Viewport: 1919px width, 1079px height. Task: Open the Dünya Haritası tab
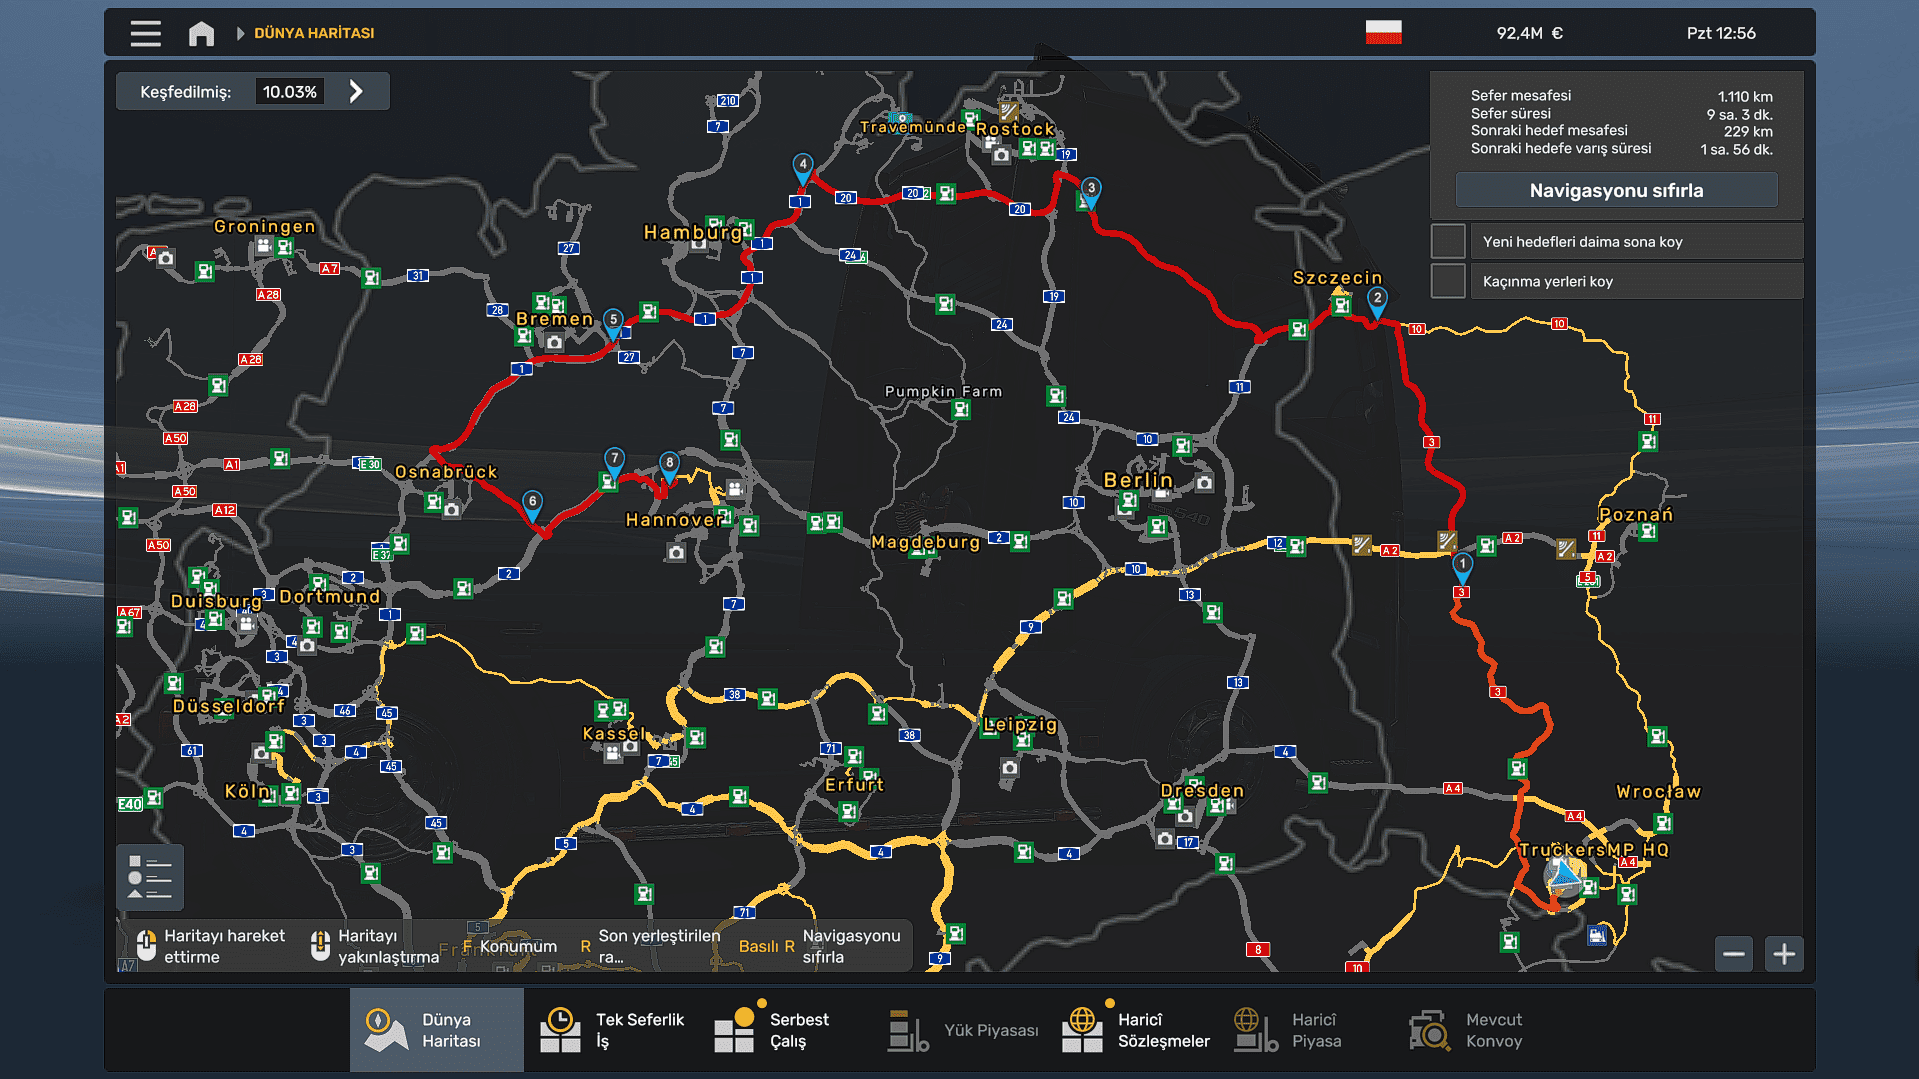point(437,1030)
